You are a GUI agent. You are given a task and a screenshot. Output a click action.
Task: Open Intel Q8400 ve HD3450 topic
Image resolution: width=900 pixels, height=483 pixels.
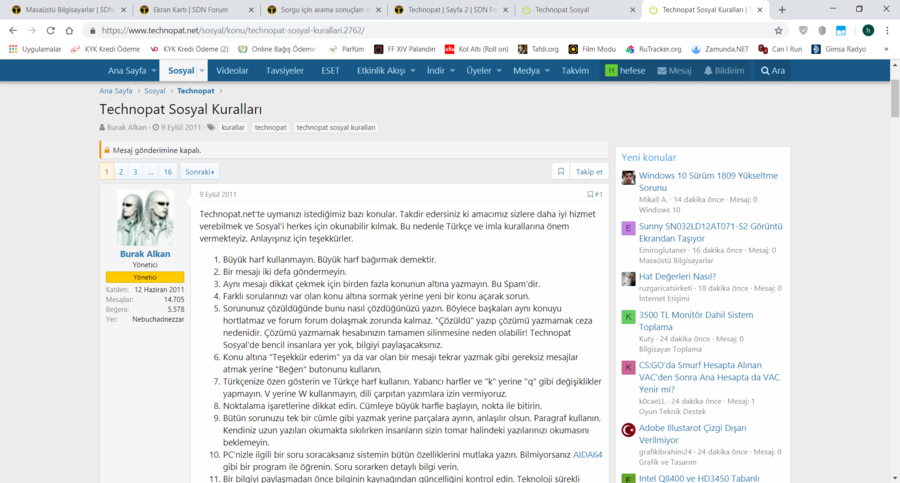[x=699, y=478]
